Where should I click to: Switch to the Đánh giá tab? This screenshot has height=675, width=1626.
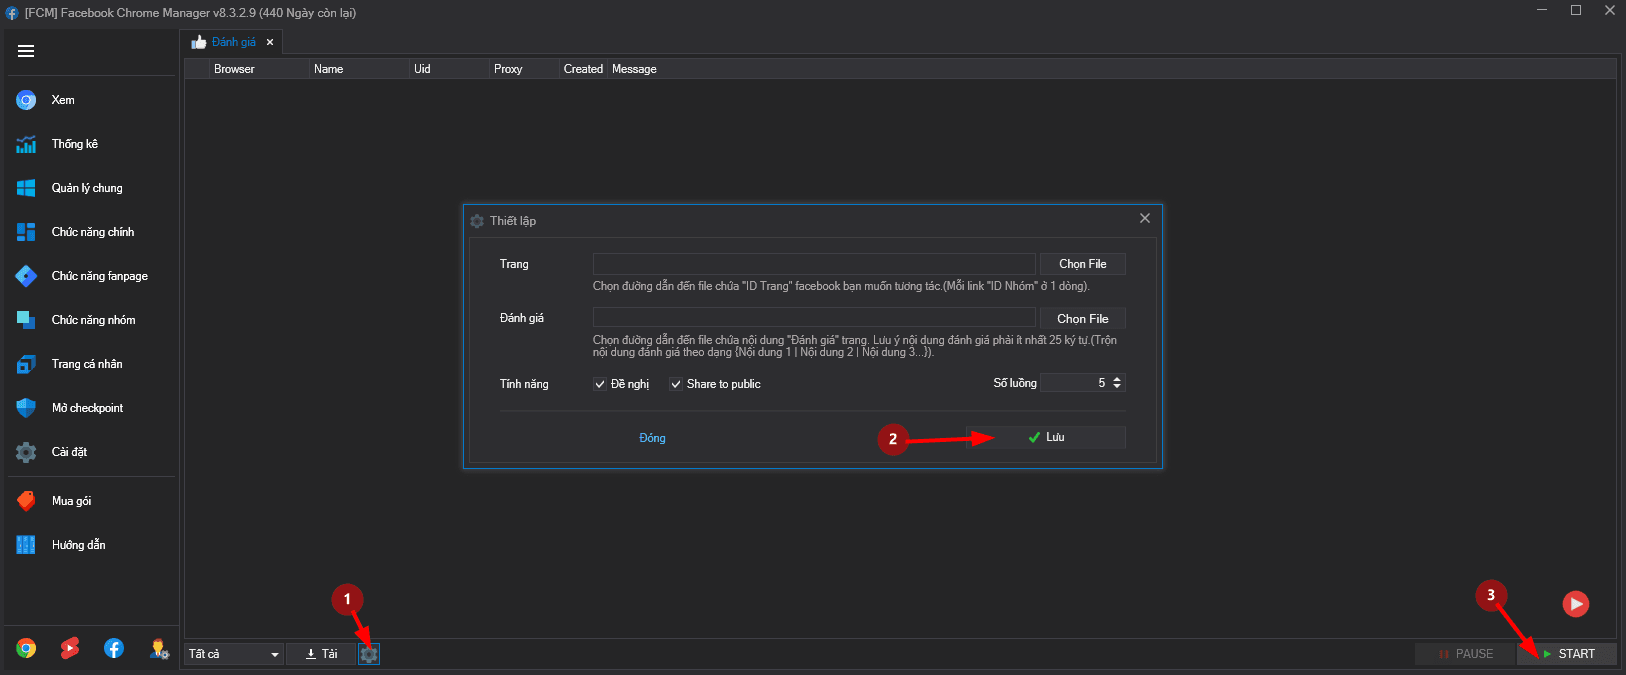point(233,42)
